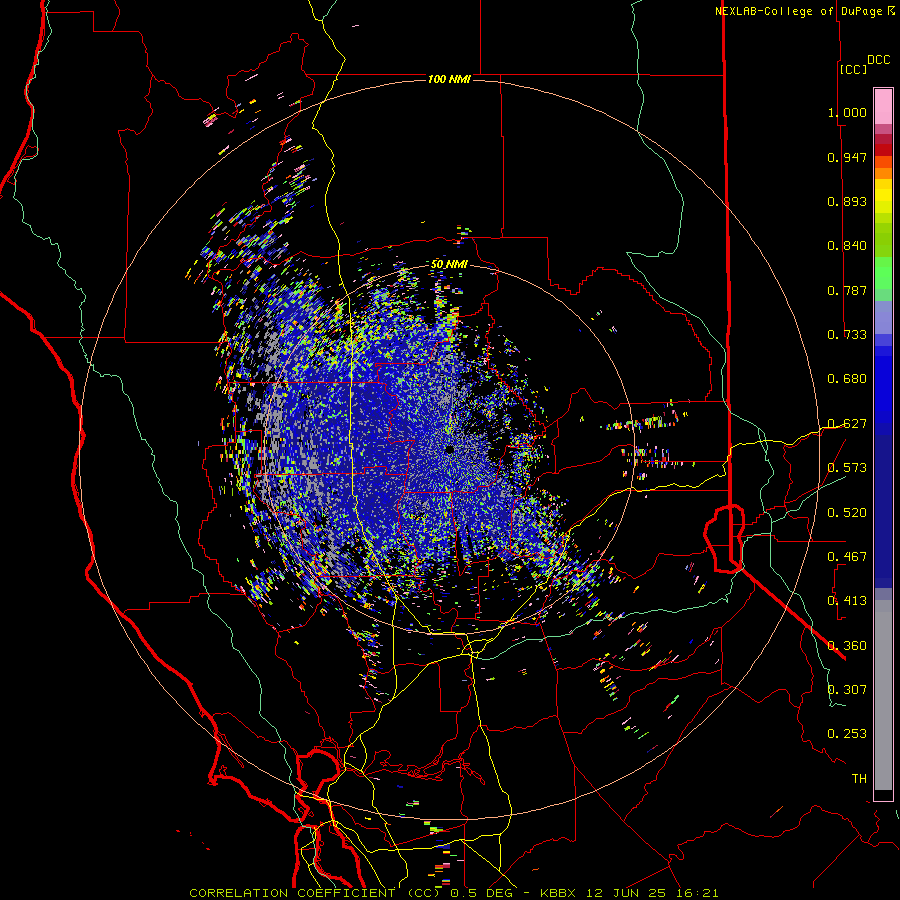Click the [CC] units label
Viewport: 900px width, 900px height.
pyautogui.click(x=853, y=69)
